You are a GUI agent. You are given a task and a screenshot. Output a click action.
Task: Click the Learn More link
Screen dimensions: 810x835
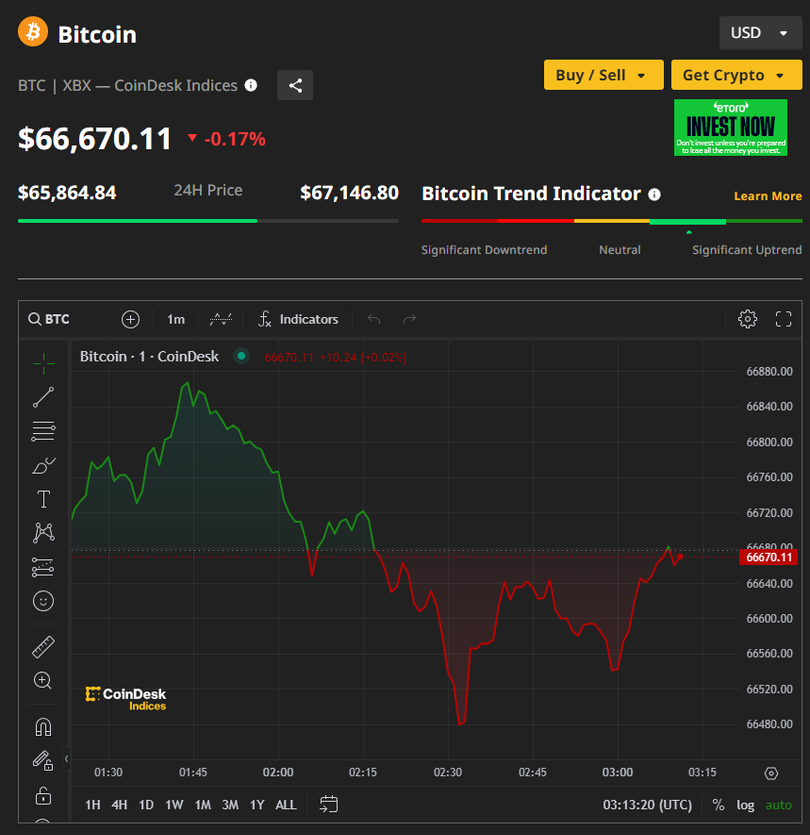(x=767, y=196)
